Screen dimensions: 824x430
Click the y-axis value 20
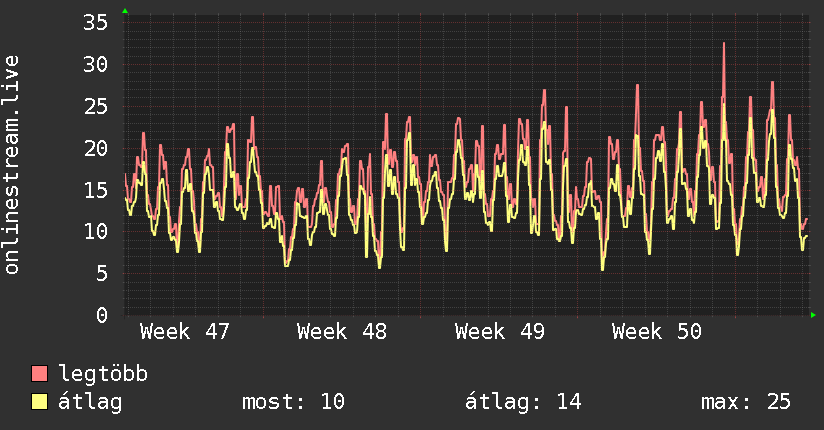96,148
